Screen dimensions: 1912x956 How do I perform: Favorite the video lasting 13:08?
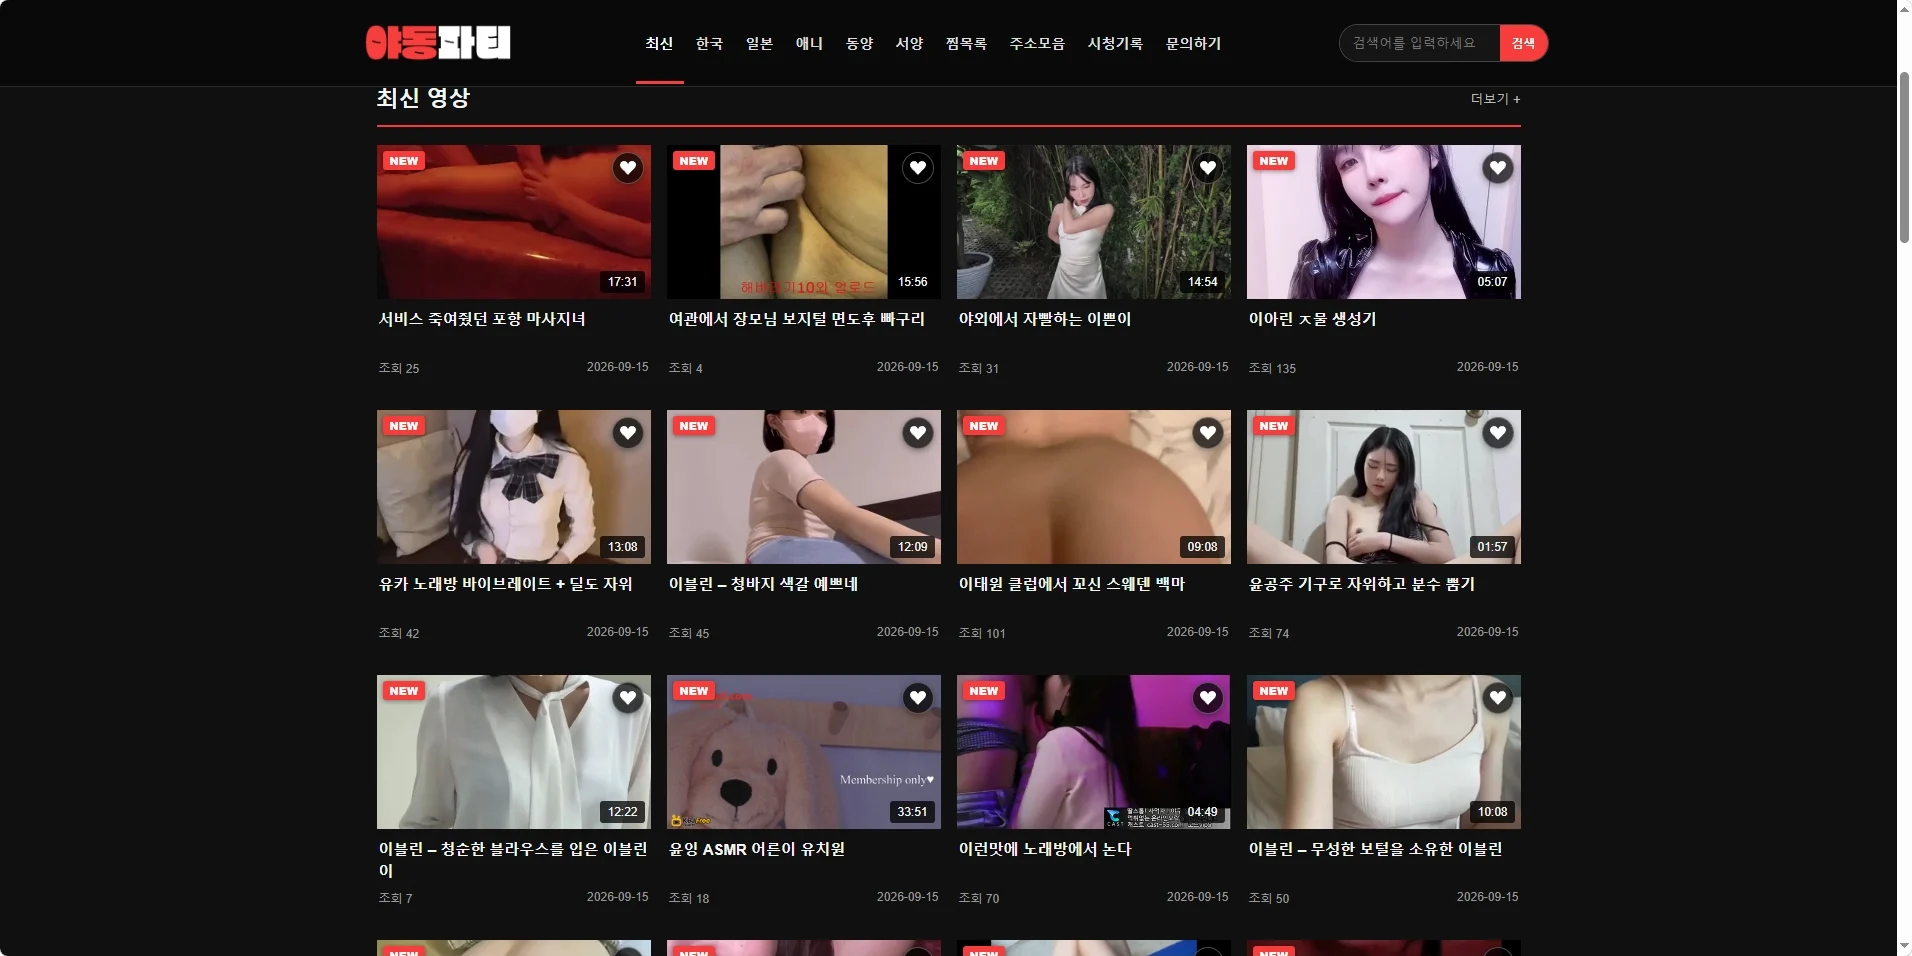tap(628, 433)
